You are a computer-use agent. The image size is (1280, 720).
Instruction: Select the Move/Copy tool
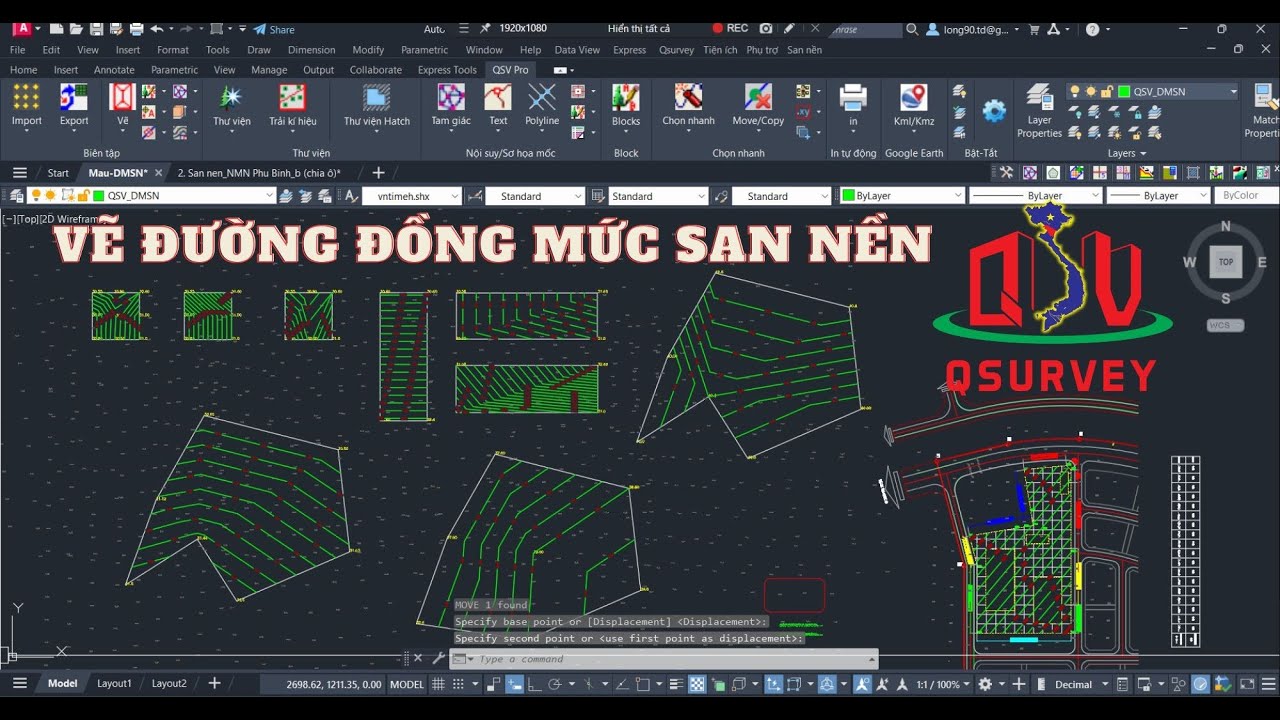(758, 106)
